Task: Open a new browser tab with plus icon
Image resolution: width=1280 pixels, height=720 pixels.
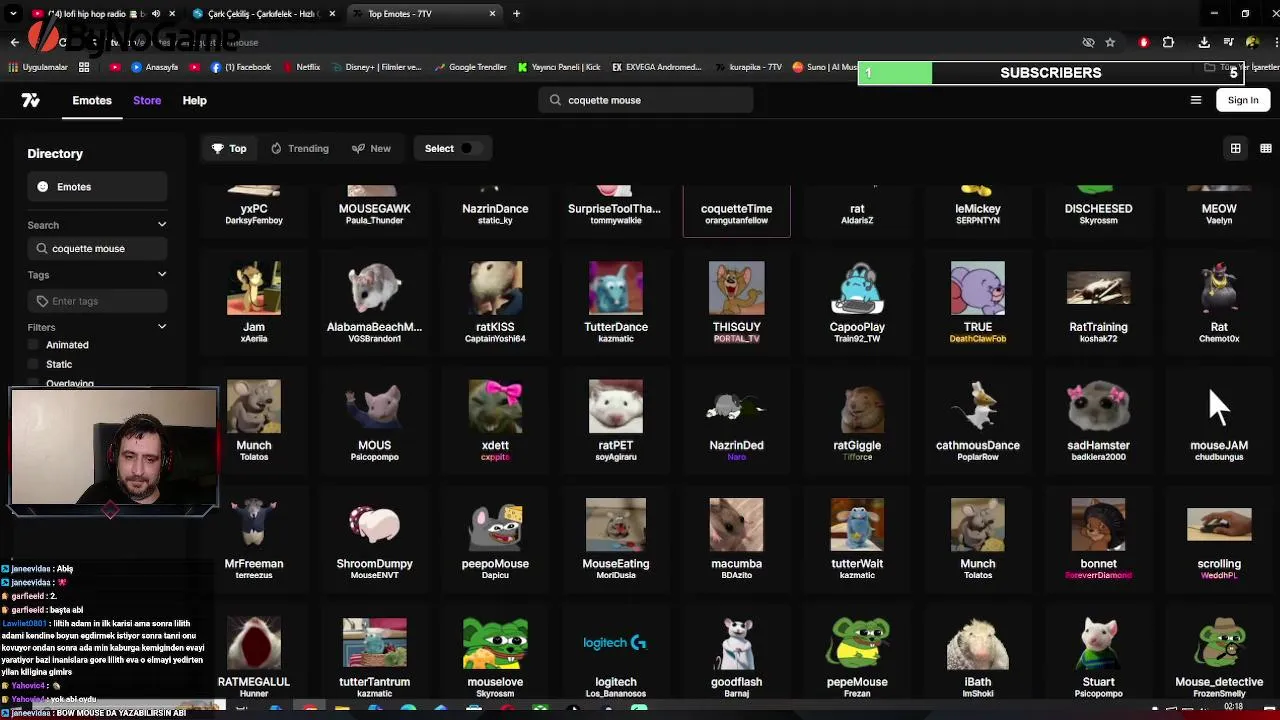Action: point(516,13)
